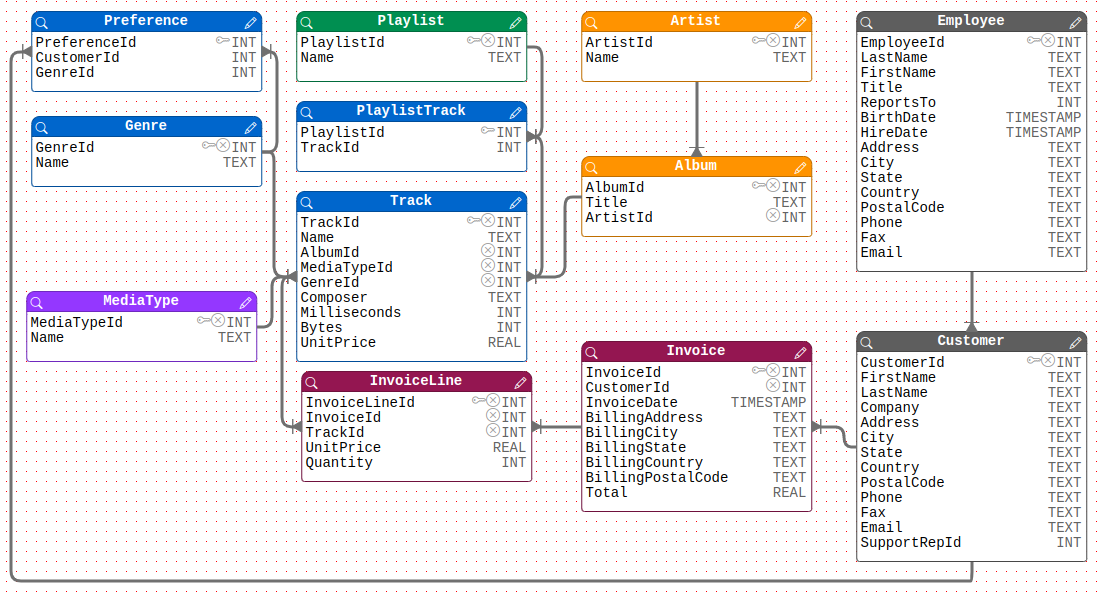Open the magnifier icon on the Artist table
The height and width of the screenshot is (592, 1097).
[x=590, y=20]
